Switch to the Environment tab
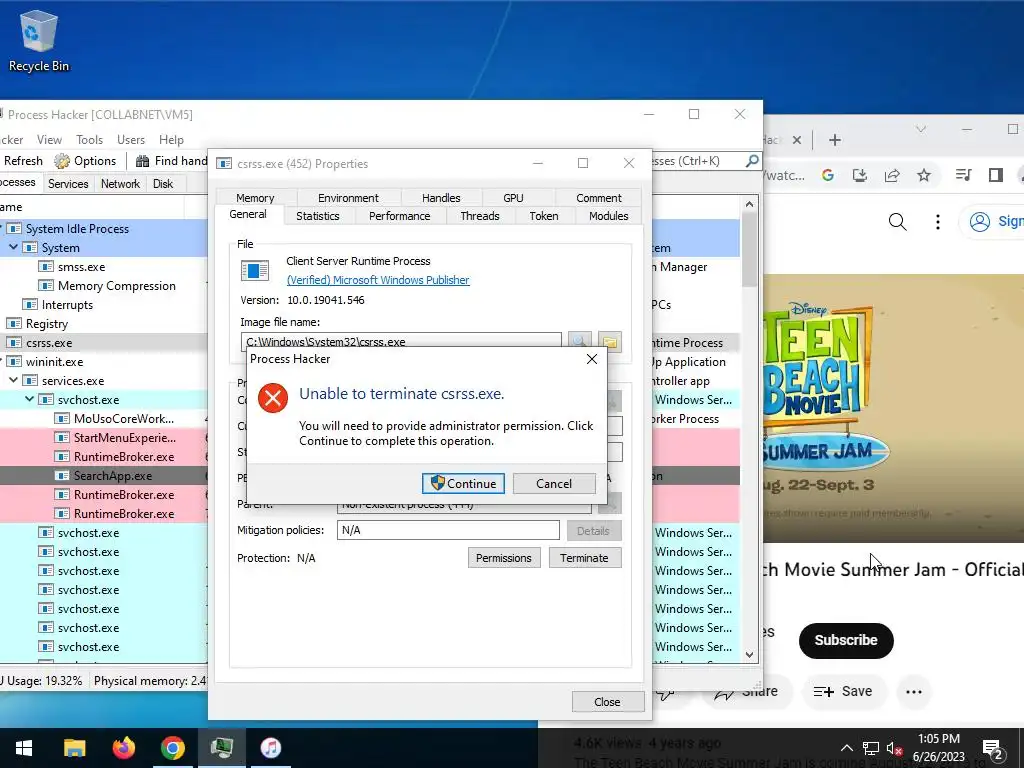 [348, 198]
